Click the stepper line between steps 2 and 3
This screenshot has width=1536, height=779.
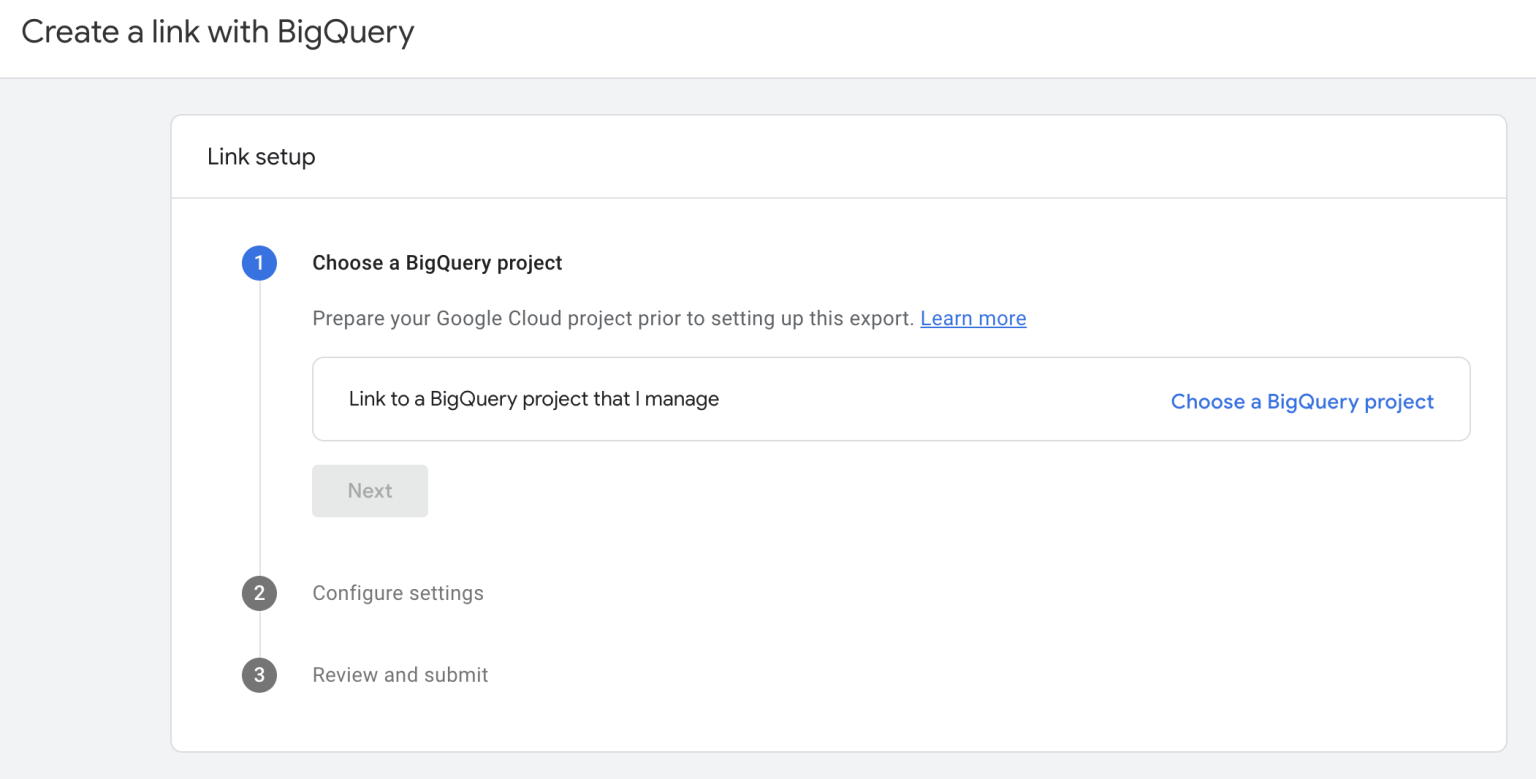point(260,634)
